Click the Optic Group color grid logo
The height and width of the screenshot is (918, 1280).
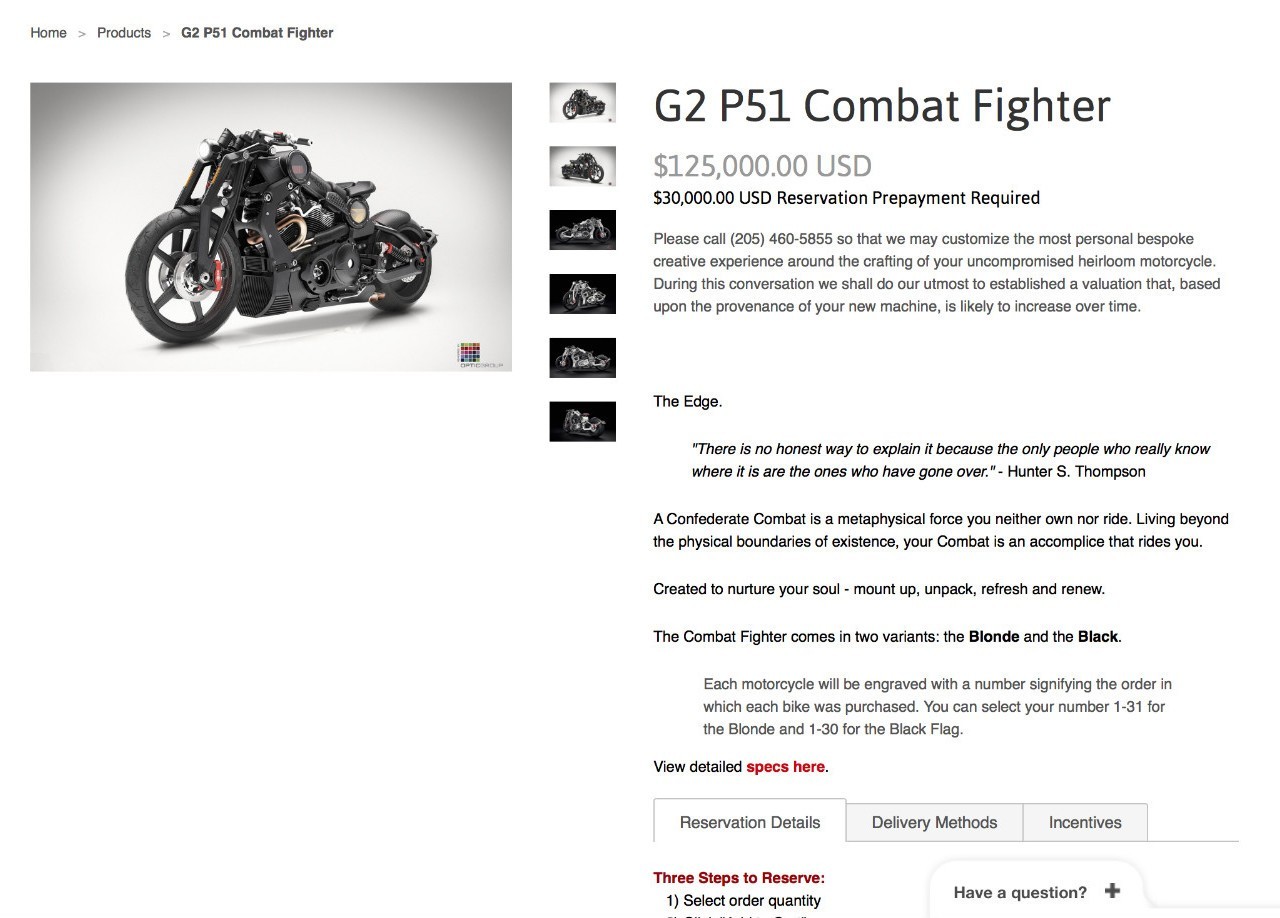pyautogui.click(x=469, y=354)
